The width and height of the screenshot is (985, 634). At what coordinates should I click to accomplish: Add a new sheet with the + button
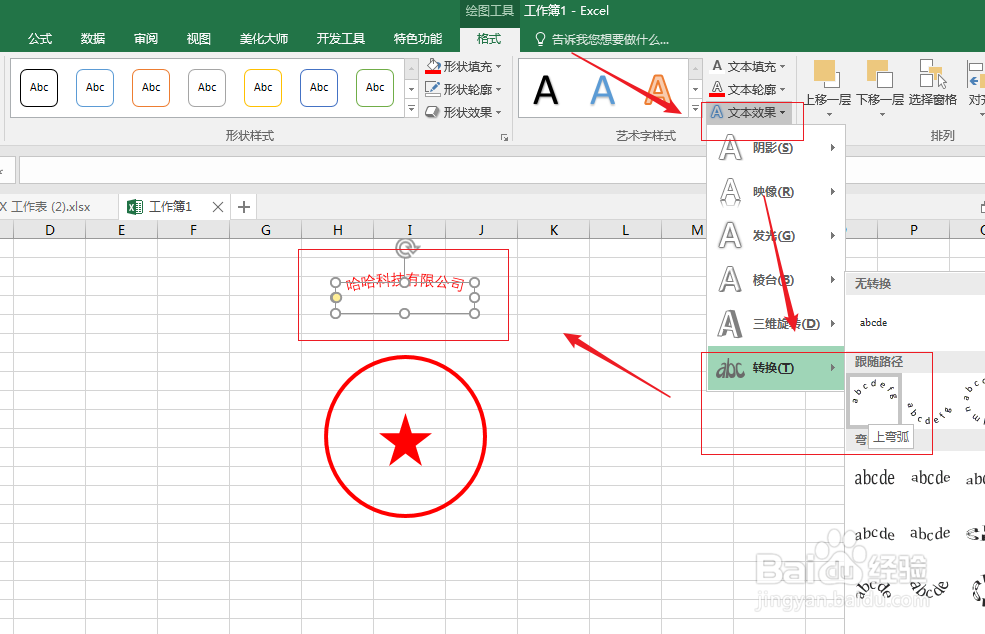pyautogui.click(x=244, y=206)
